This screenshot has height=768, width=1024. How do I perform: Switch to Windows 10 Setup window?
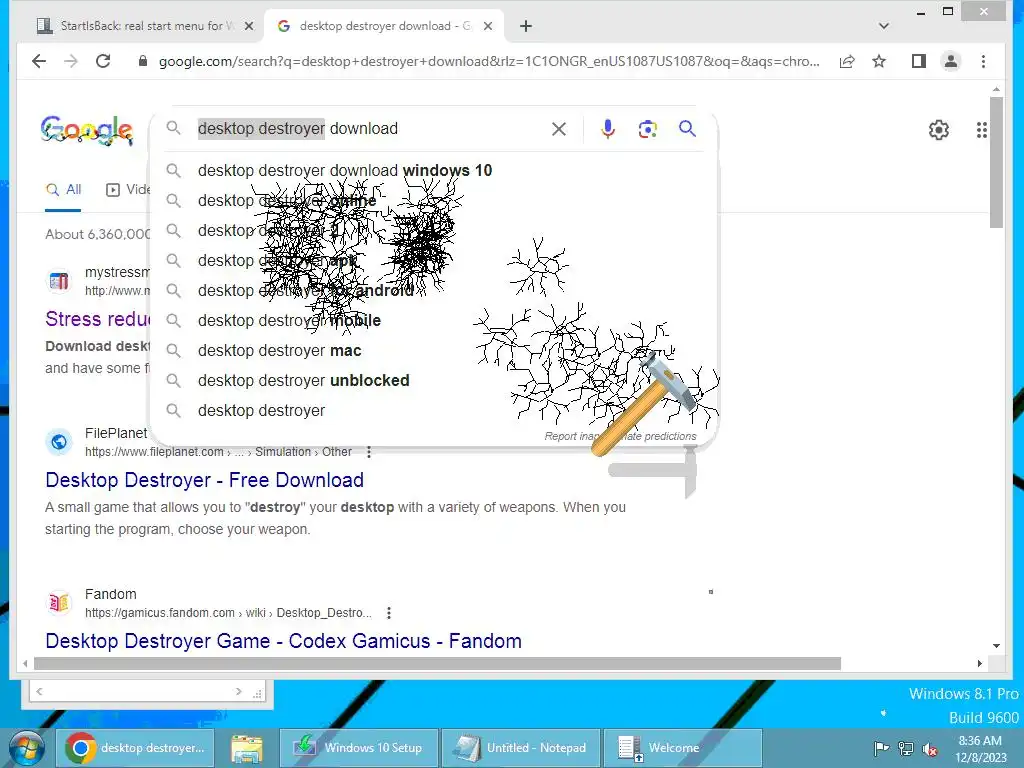tap(359, 748)
